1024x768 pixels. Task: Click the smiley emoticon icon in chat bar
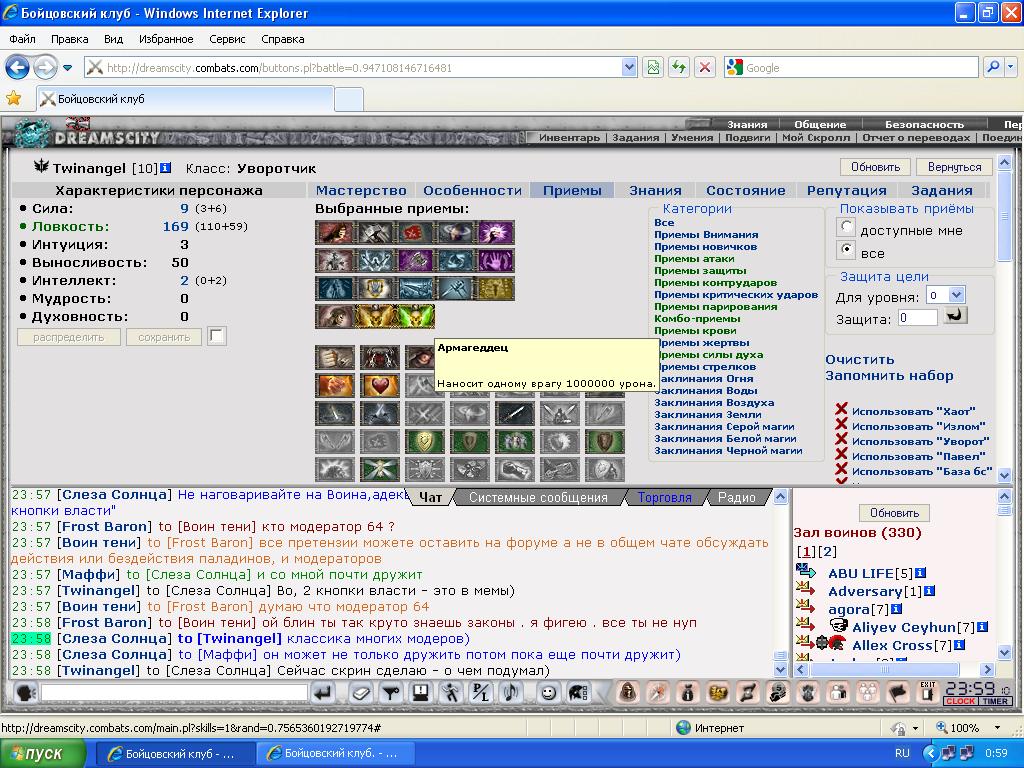pos(548,692)
